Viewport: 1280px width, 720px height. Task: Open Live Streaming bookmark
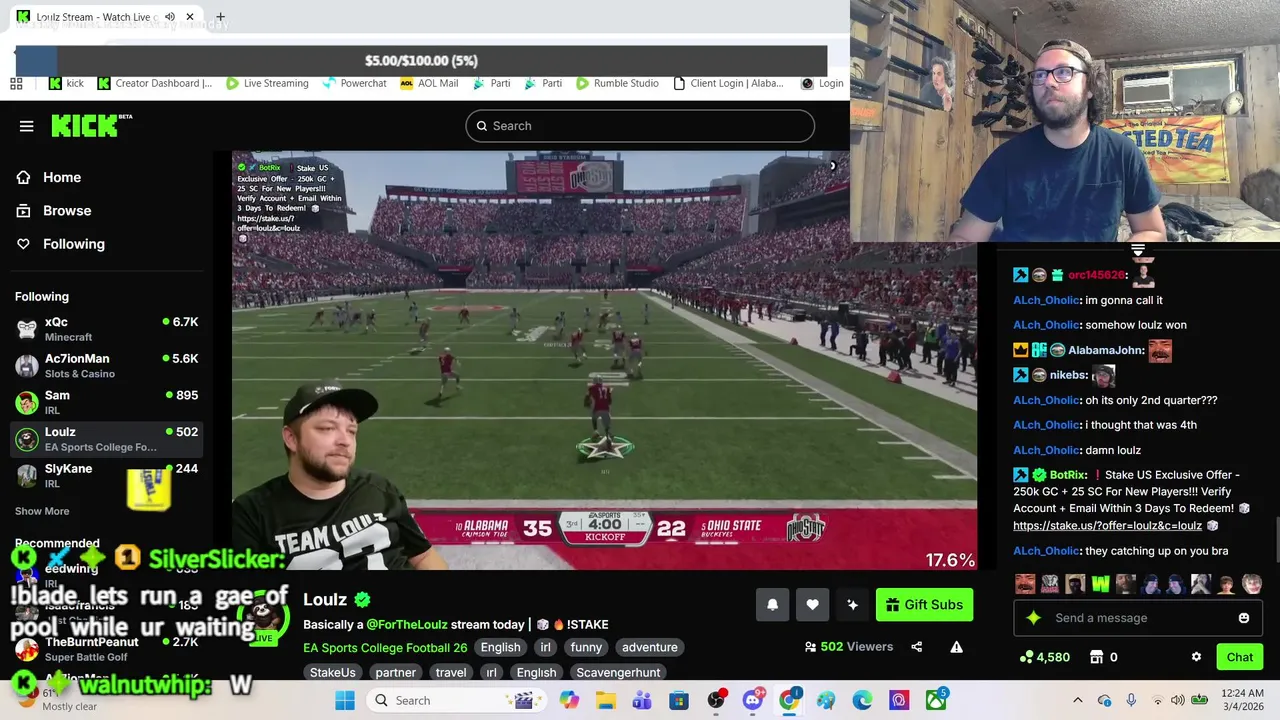[267, 83]
